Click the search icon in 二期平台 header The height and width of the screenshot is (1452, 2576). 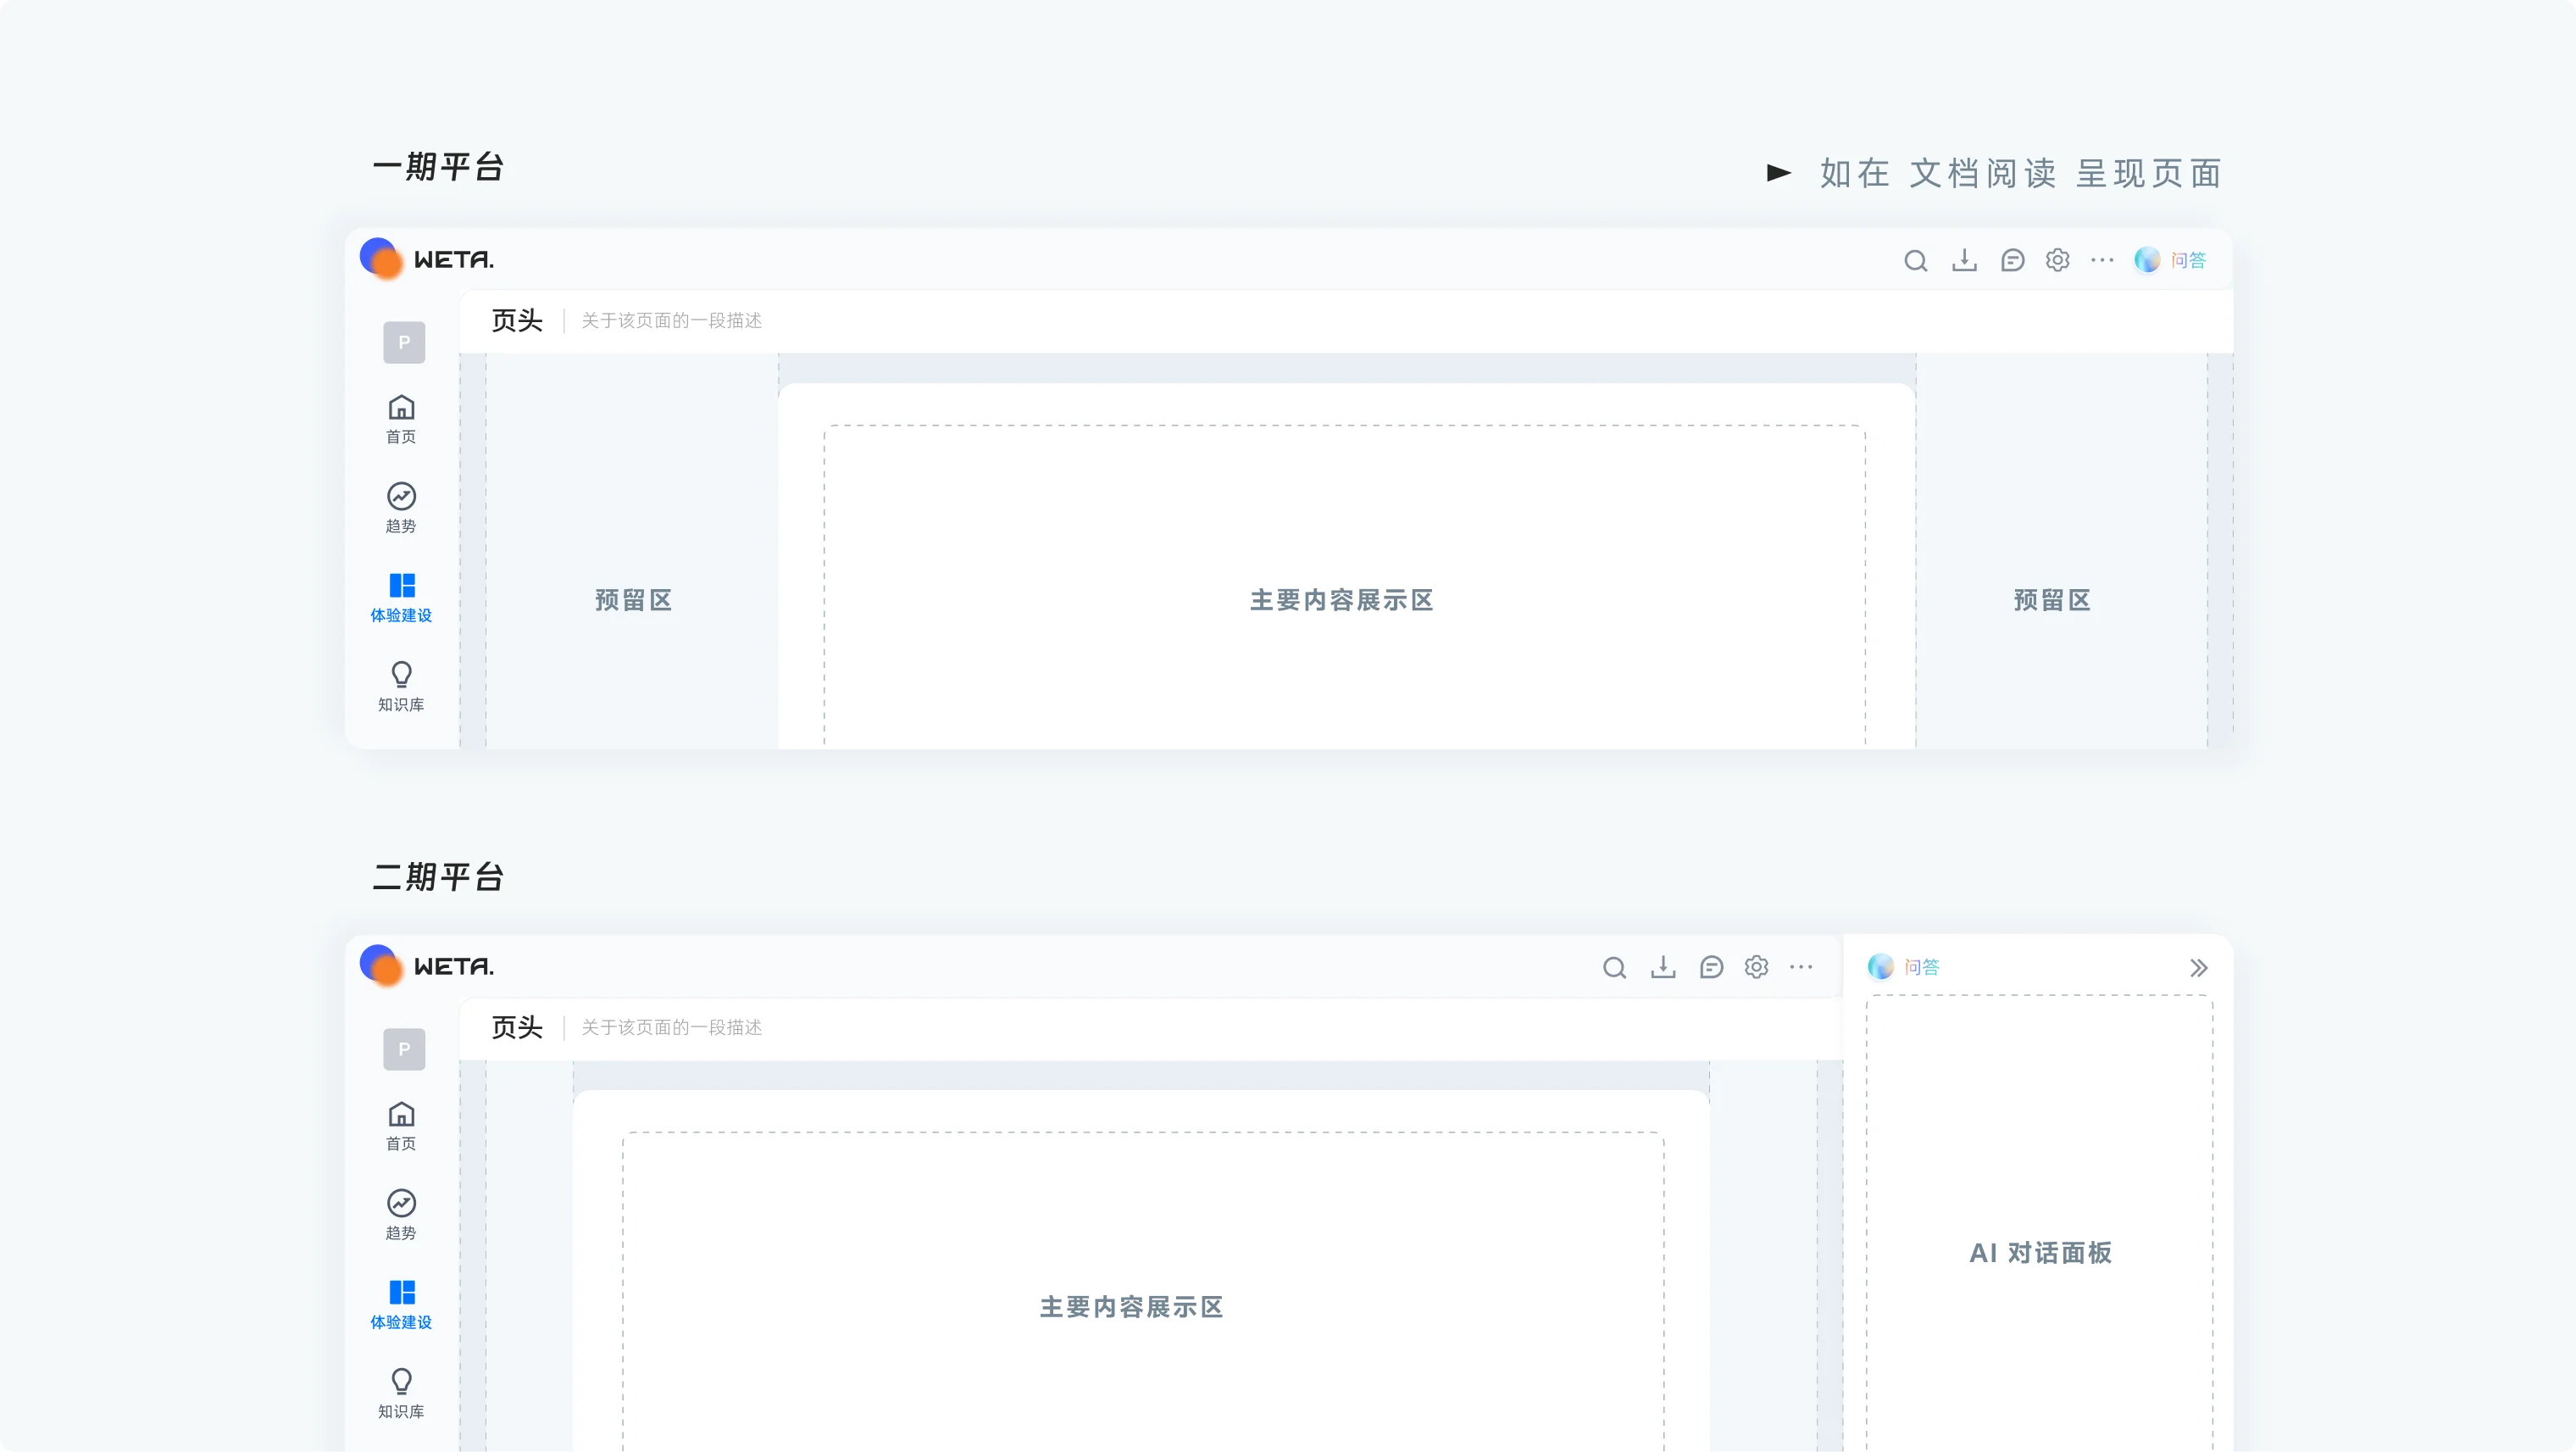tap(1614, 968)
